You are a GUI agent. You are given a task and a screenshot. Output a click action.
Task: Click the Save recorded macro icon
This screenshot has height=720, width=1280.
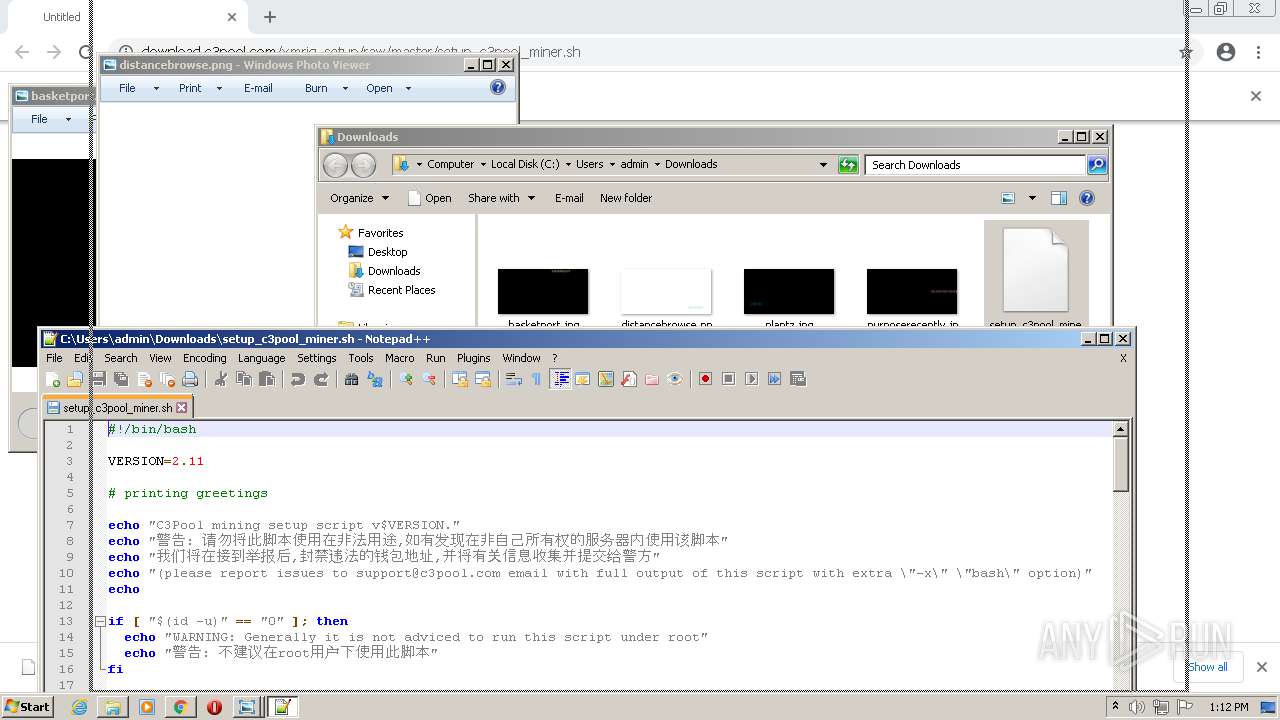(x=797, y=379)
